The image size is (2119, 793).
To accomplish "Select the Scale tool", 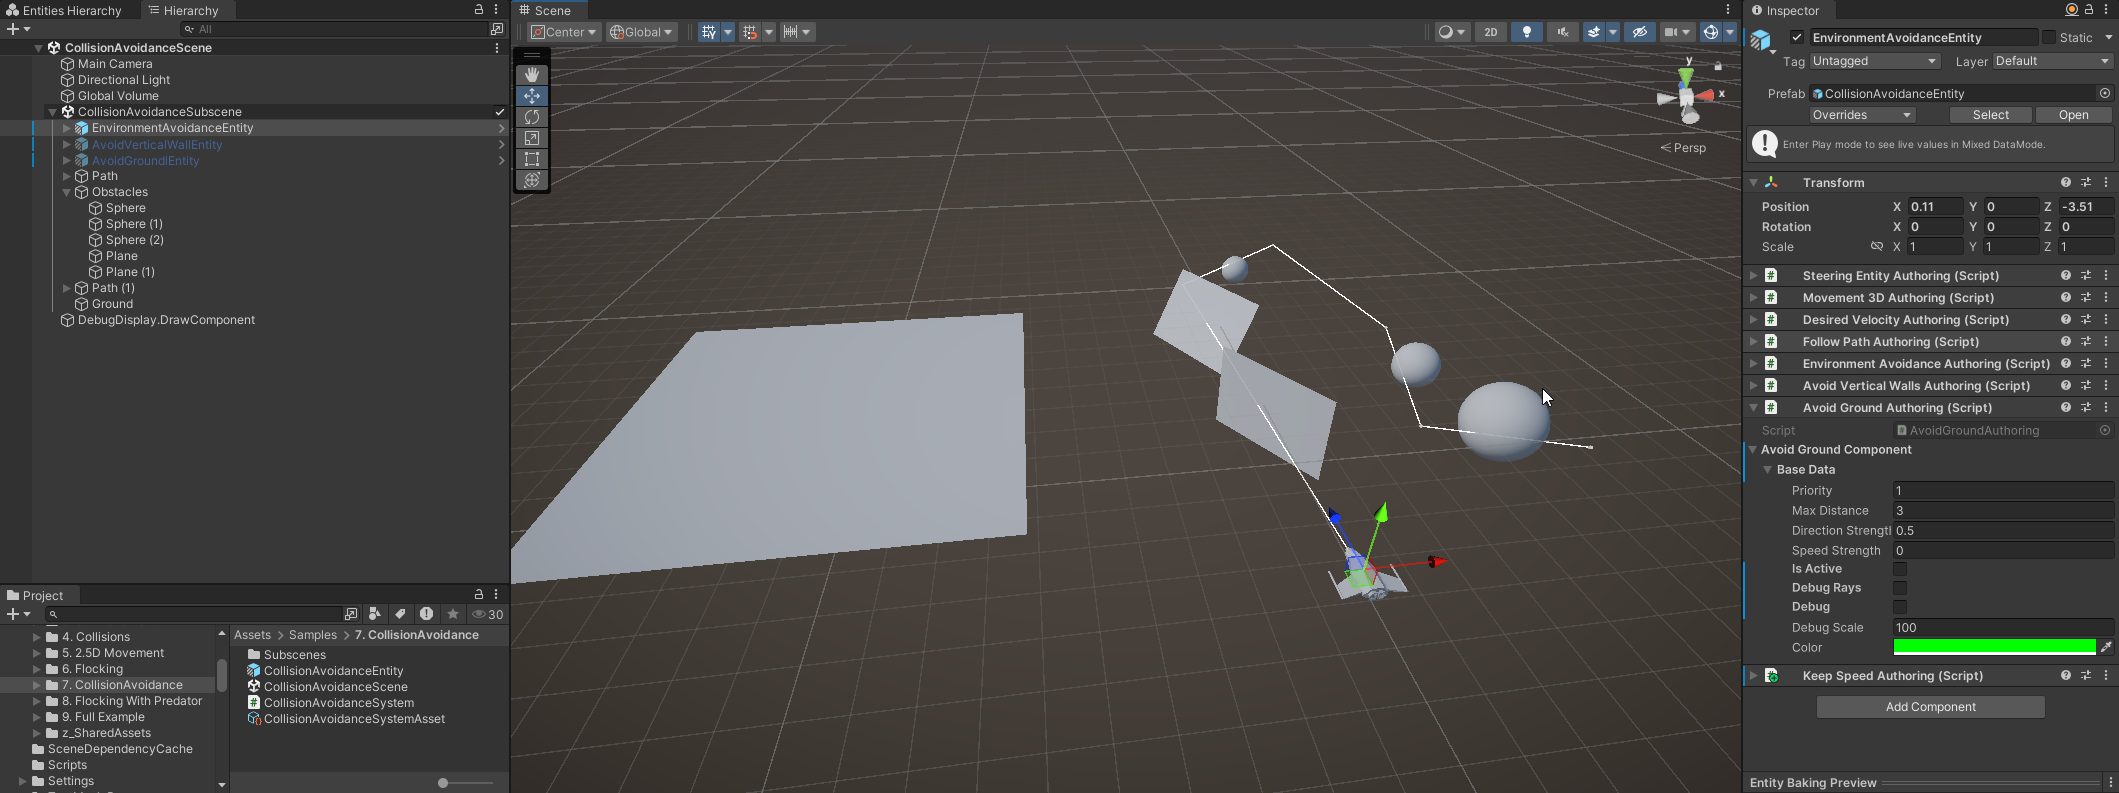I will point(532,138).
